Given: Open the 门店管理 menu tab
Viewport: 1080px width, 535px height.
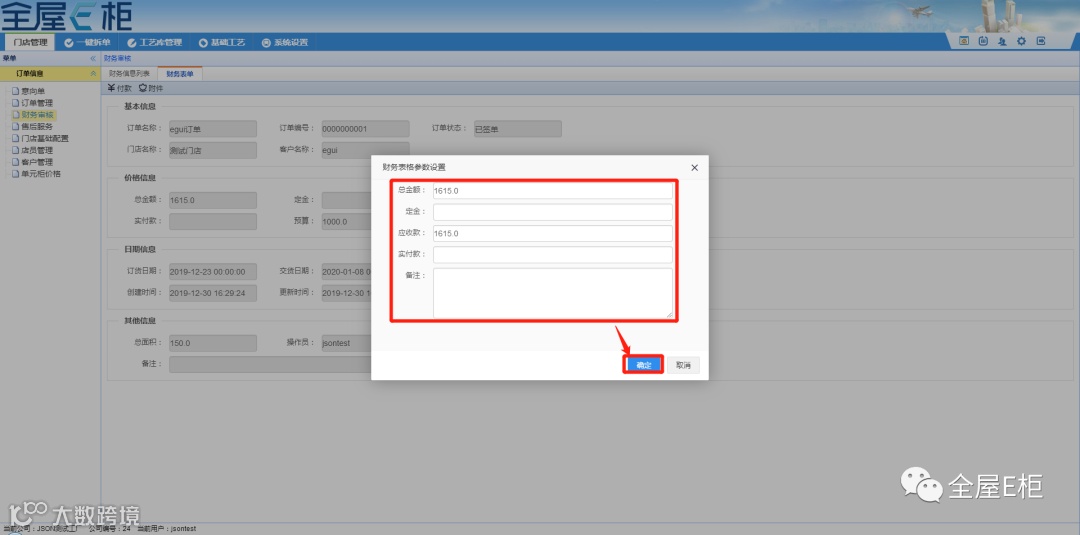Looking at the screenshot, I should tap(30, 42).
